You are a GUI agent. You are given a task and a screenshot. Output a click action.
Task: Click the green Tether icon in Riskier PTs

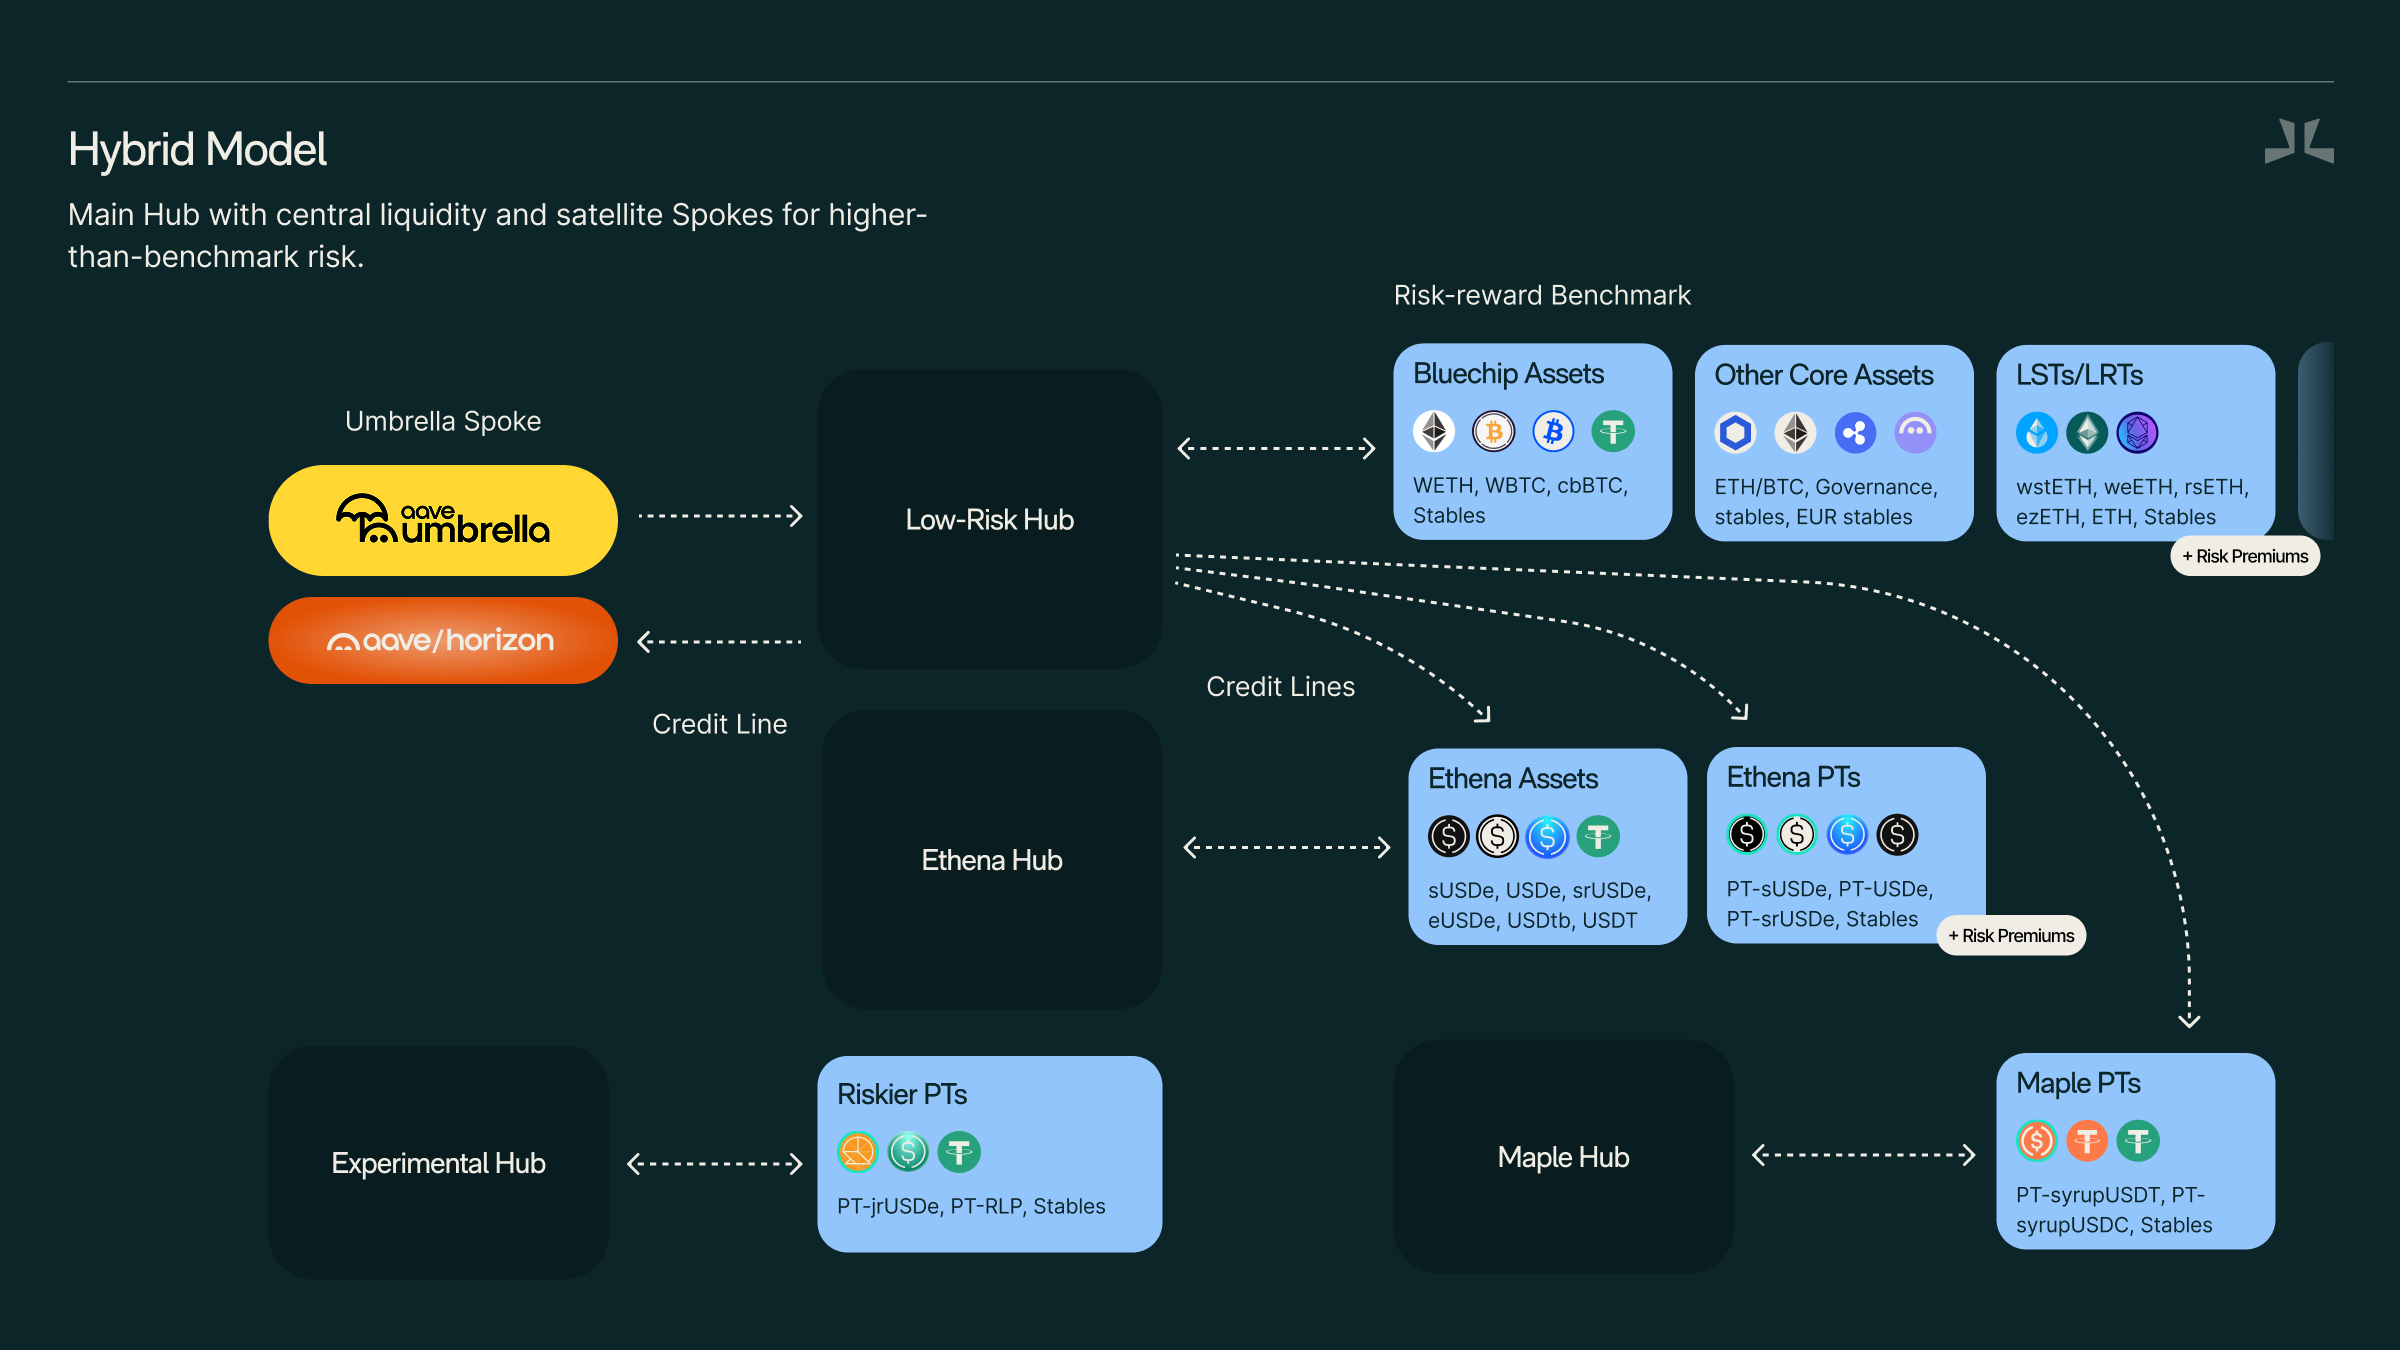coord(959,1152)
